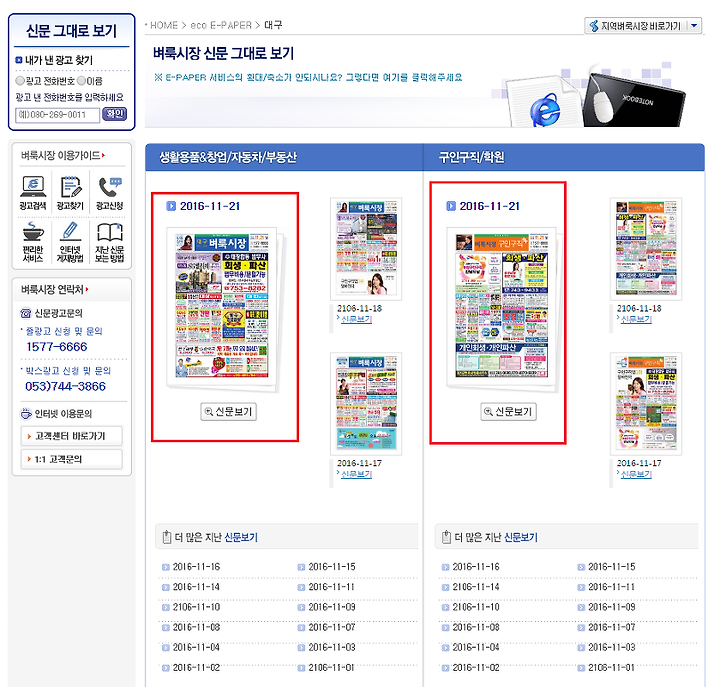Open the 인터넷 게재방법 pencil icon

70,242
